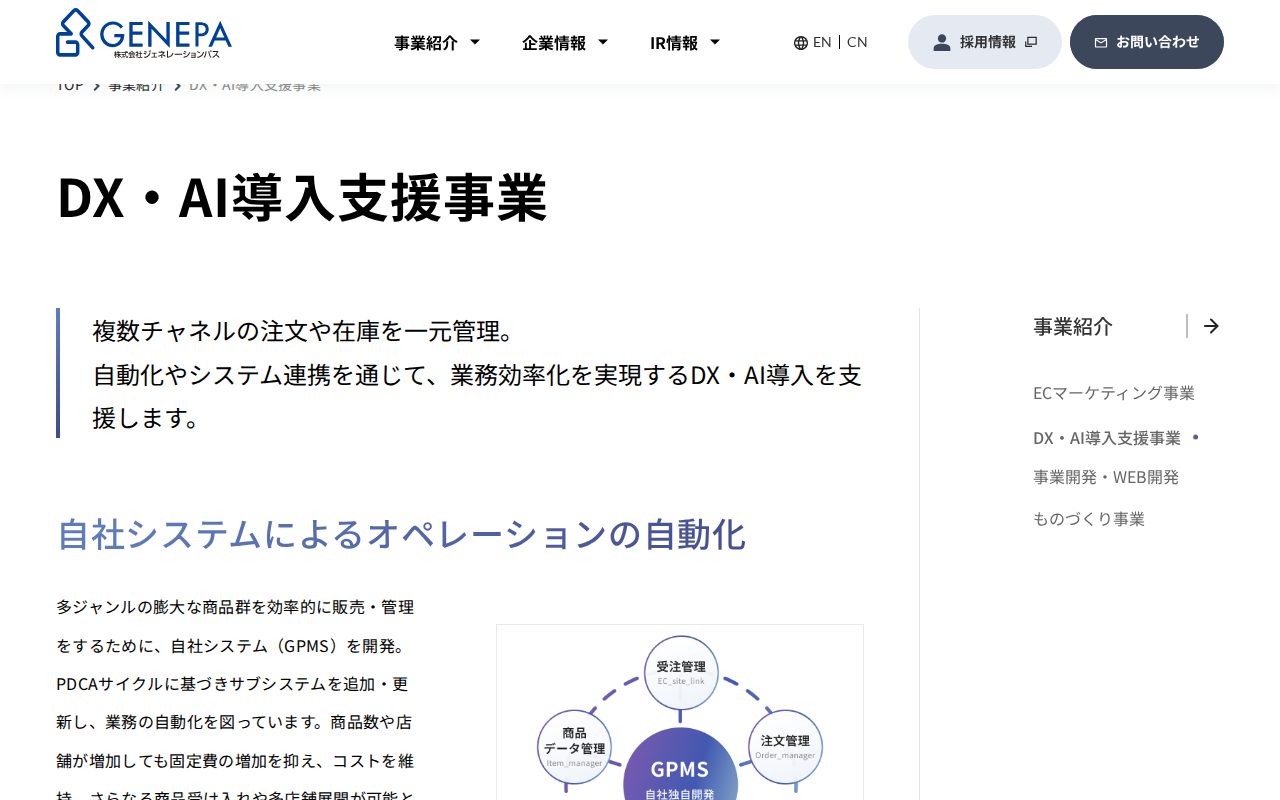Click the 商品データ管理 circle in diagram
This screenshot has height=800, width=1280.
(x=574, y=746)
